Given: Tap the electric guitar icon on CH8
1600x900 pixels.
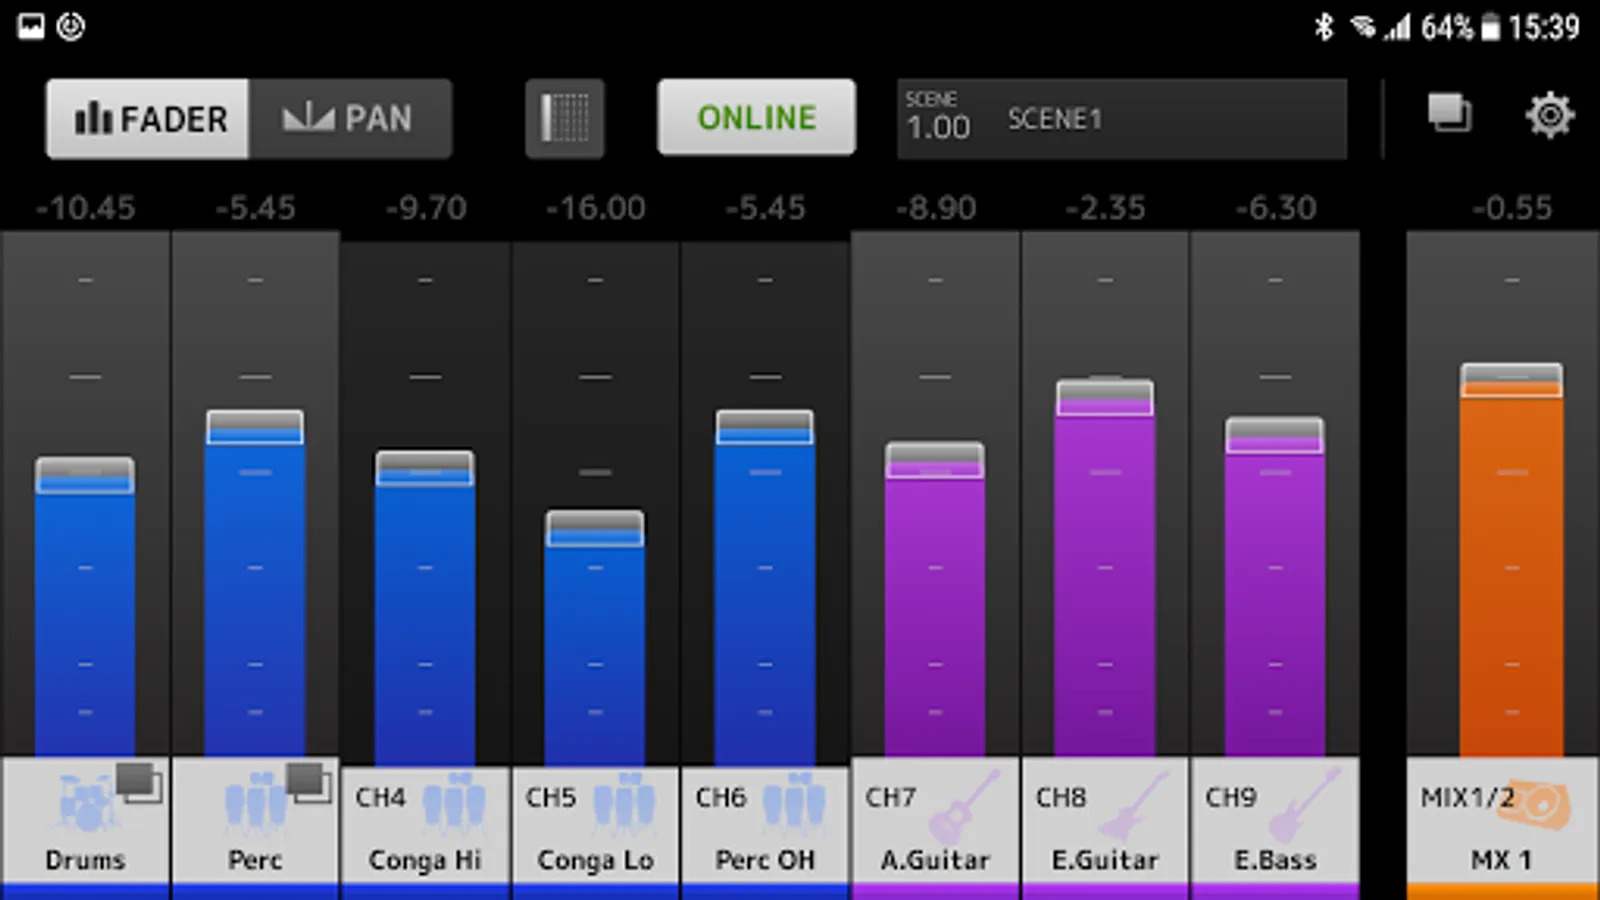Looking at the screenshot, I should (1134, 805).
